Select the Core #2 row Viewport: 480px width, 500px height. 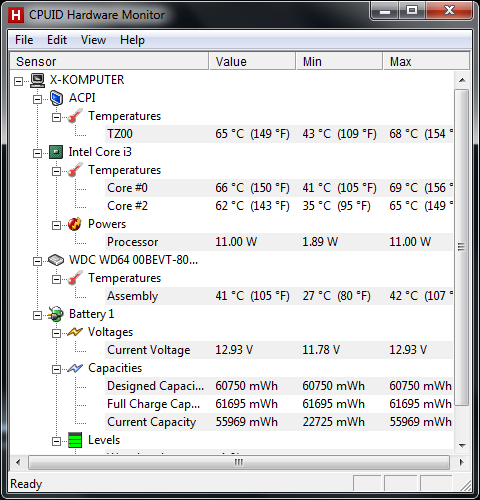click(279, 206)
